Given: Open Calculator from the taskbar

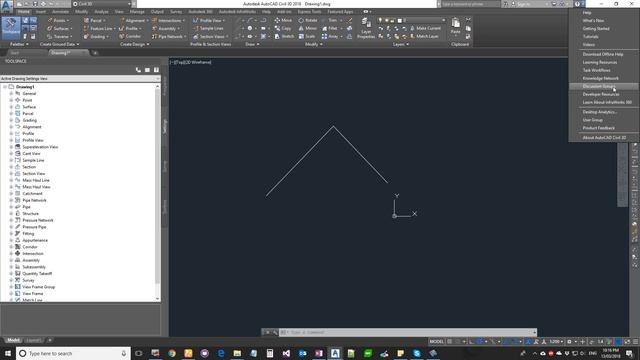Looking at the screenshot, I should (x=270, y=353).
